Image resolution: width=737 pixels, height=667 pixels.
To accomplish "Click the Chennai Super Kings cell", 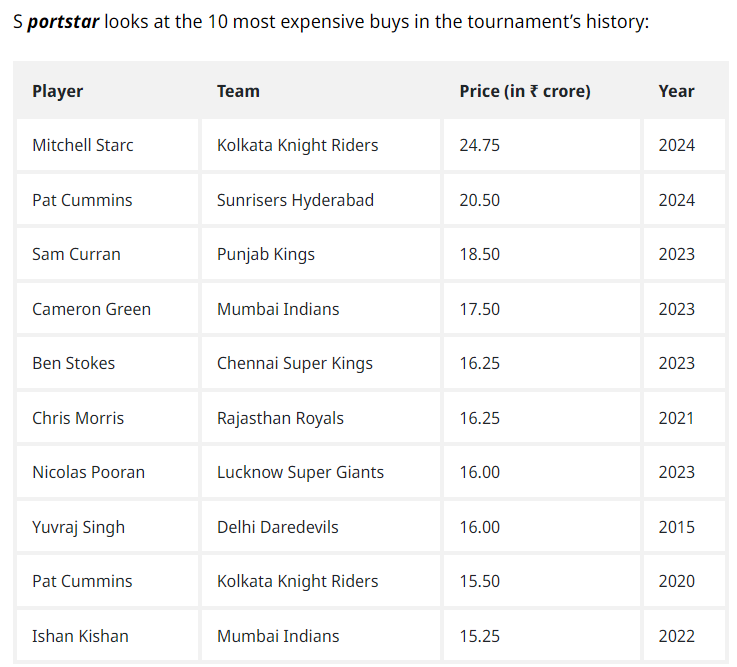I will coord(295,363).
